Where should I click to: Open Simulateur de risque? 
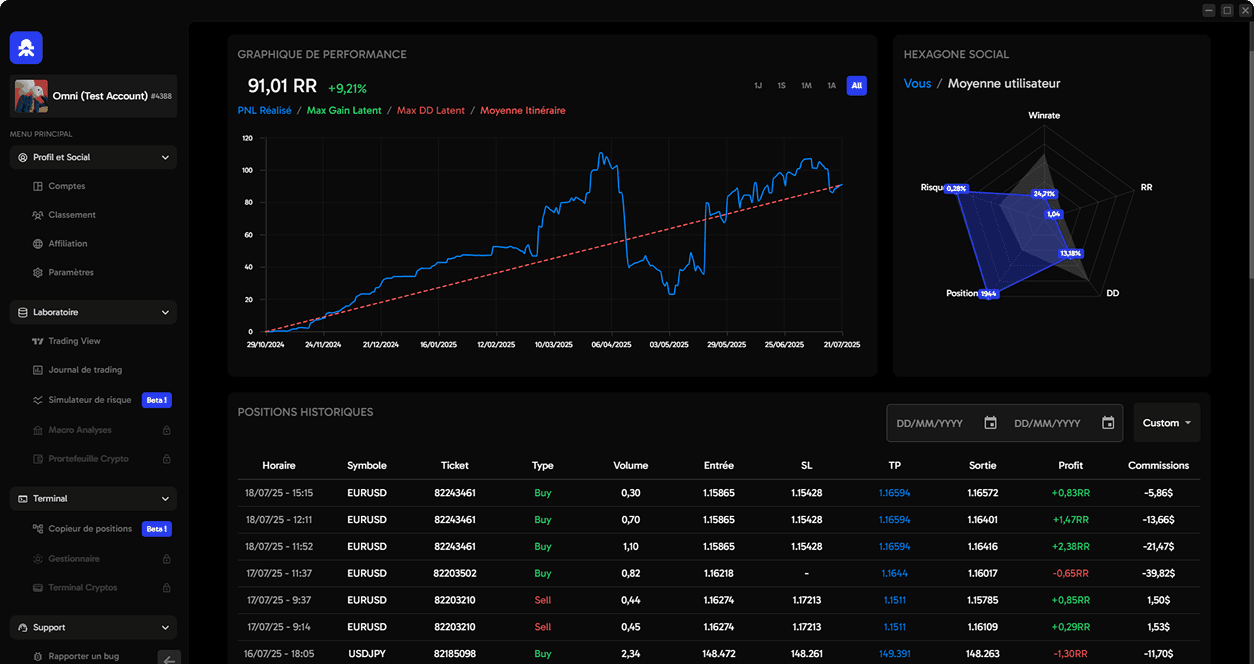[90, 400]
